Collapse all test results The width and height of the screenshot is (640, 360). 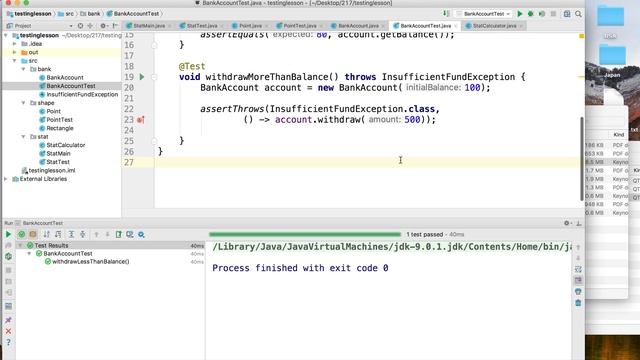pyautogui.click(x=83, y=234)
